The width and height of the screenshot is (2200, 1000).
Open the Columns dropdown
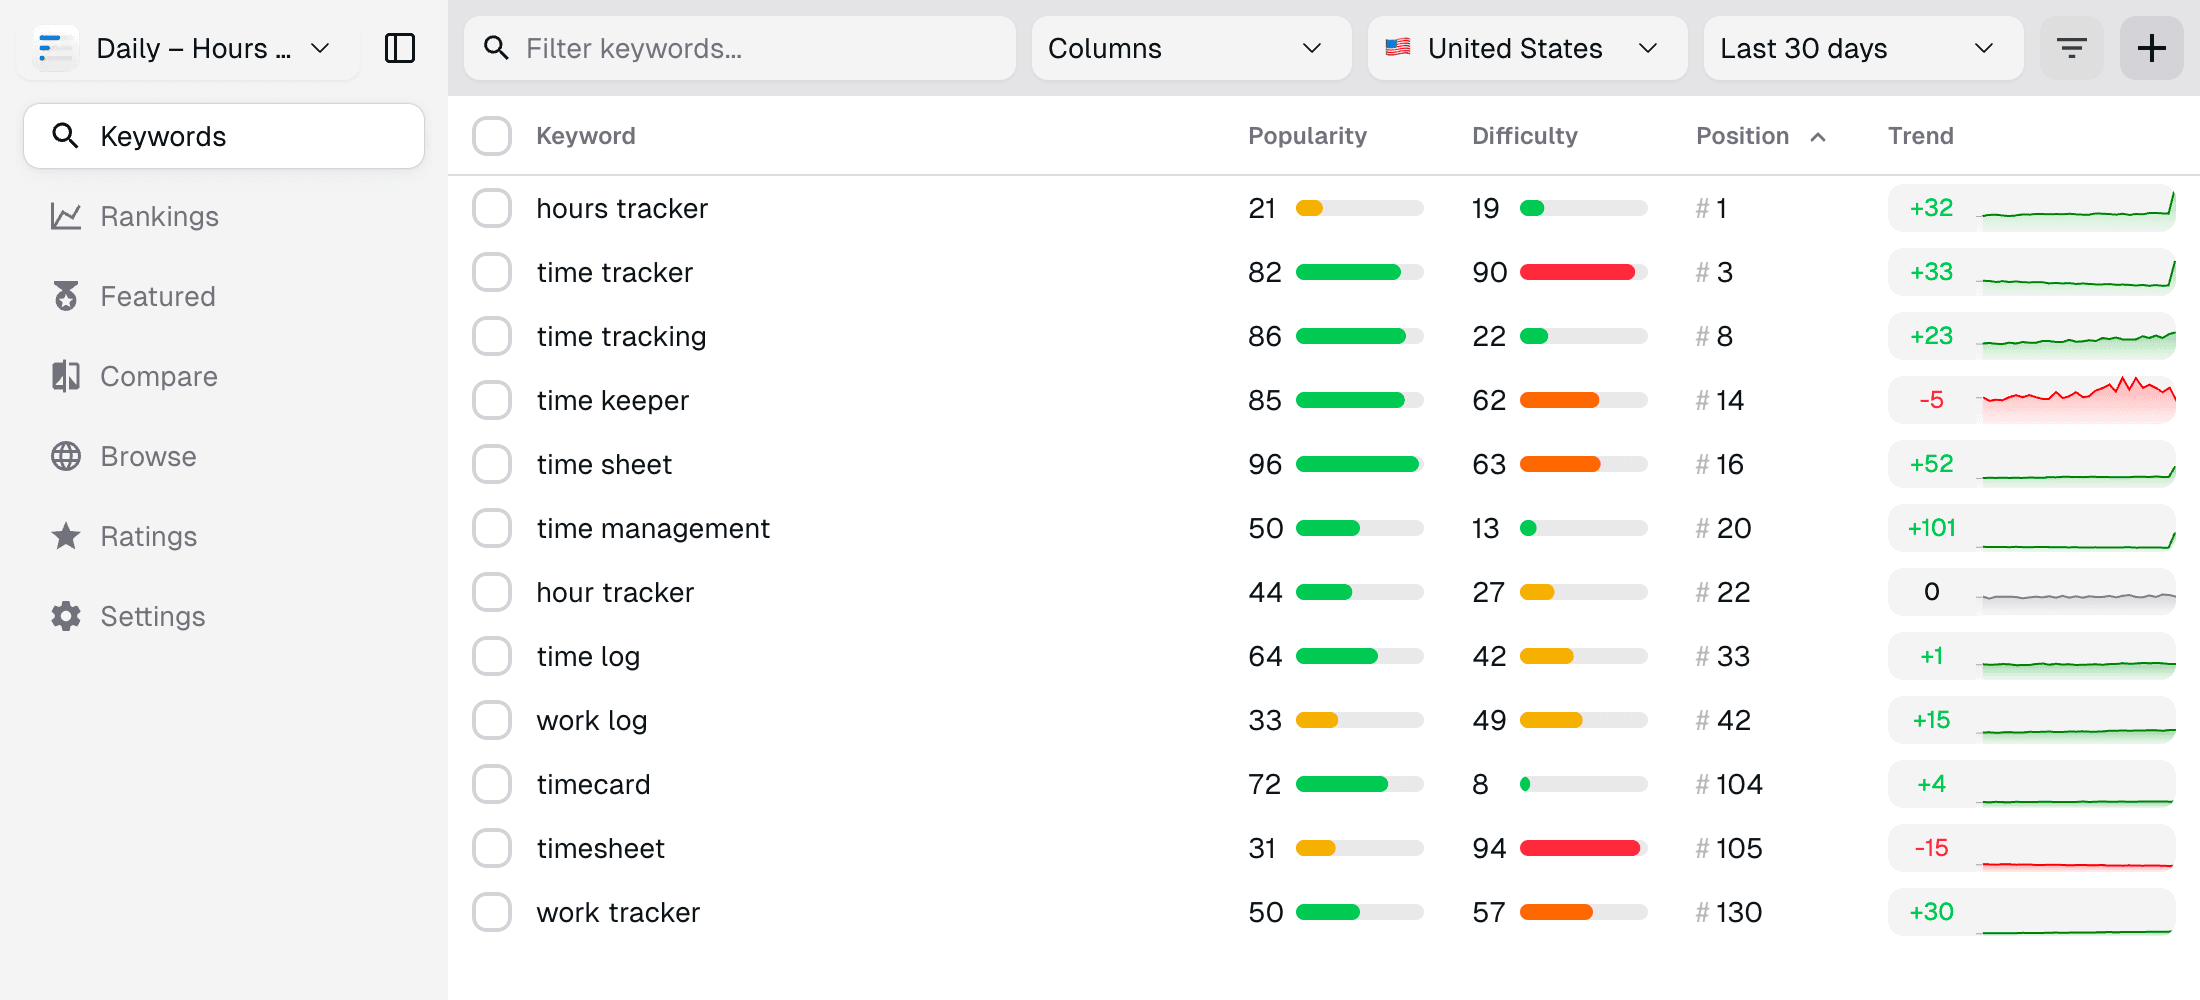(x=1190, y=47)
